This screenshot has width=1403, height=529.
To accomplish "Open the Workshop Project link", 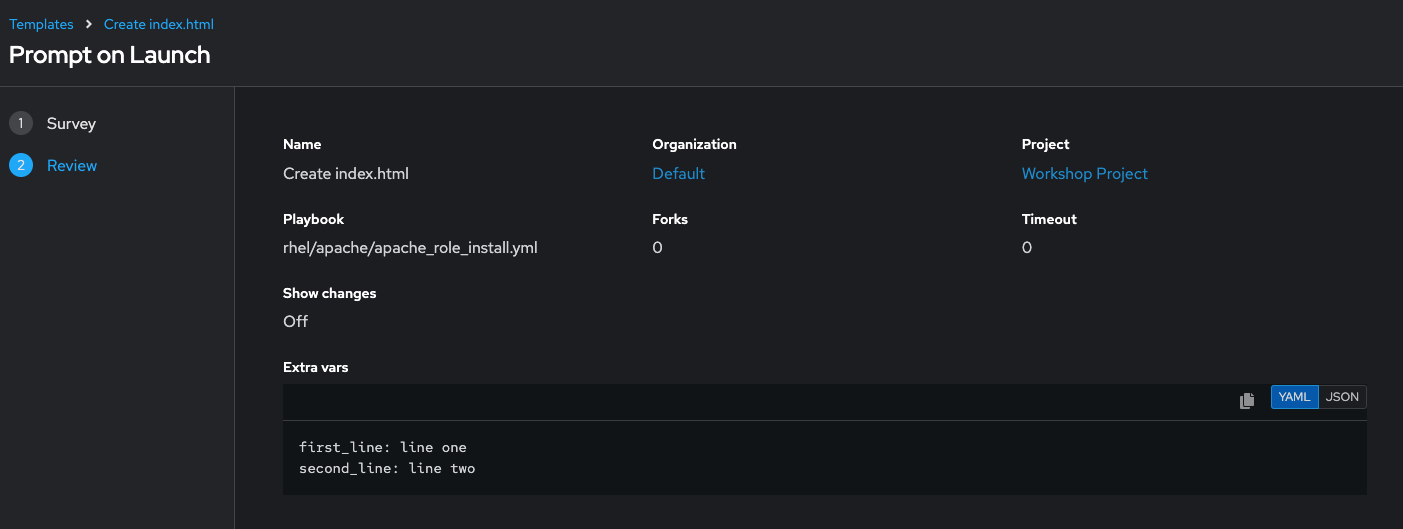I will pyautogui.click(x=1084, y=174).
